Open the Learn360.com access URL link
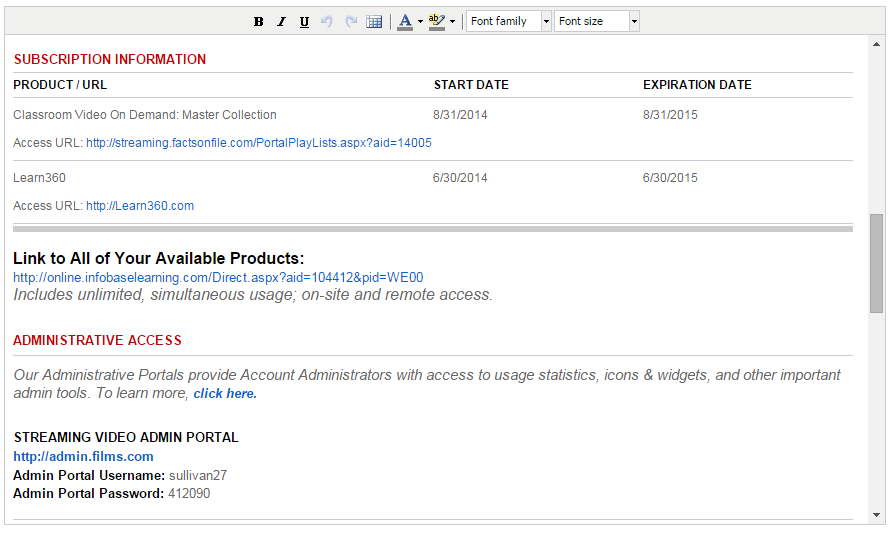This screenshot has width=894, height=534. [140, 206]
